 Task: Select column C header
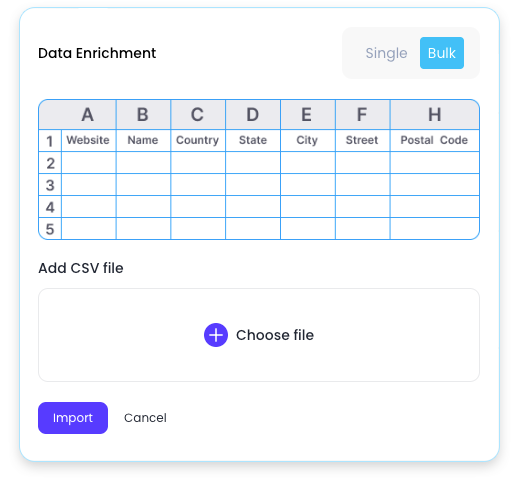coord(198,115)
